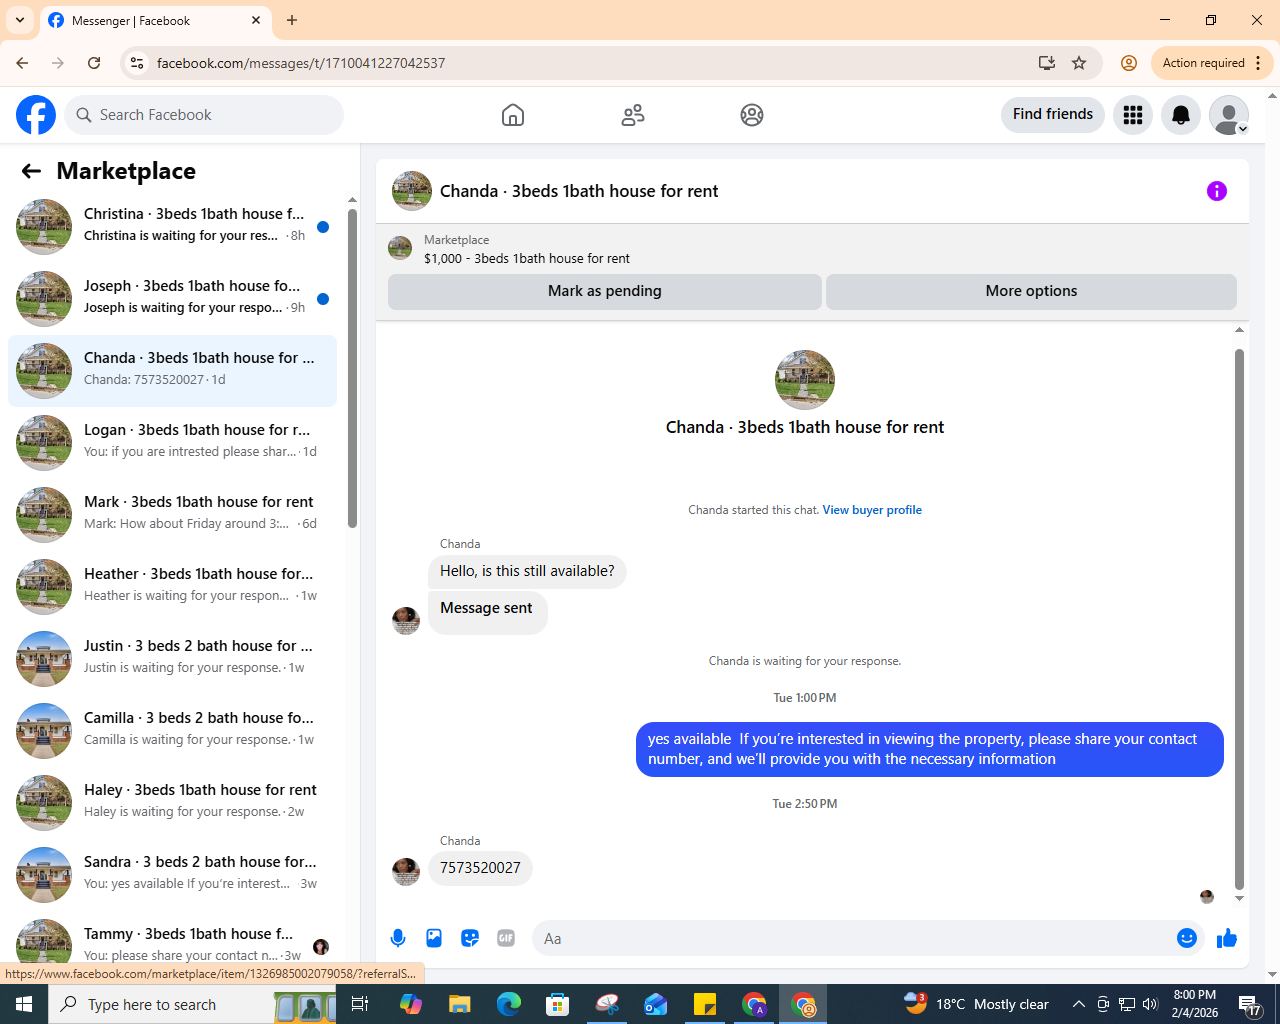Open Windows notification center icon

[x=1250, y=1004]
